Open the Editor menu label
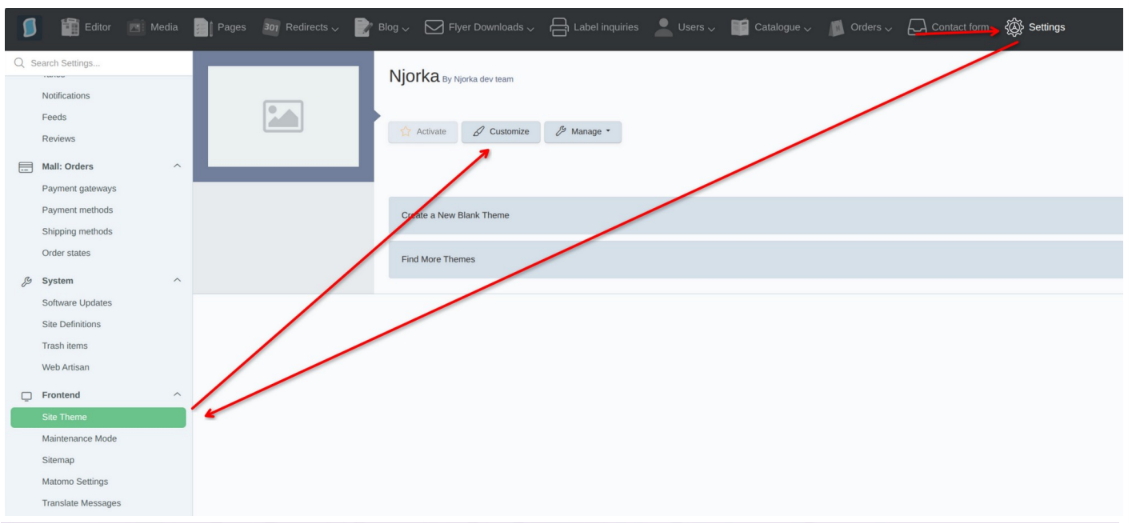 [98, 27]
